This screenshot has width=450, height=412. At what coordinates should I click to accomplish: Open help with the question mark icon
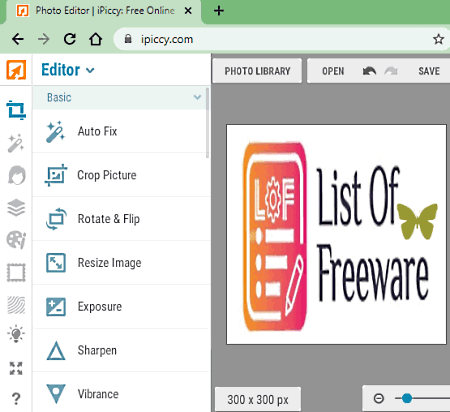click(16, 398)
